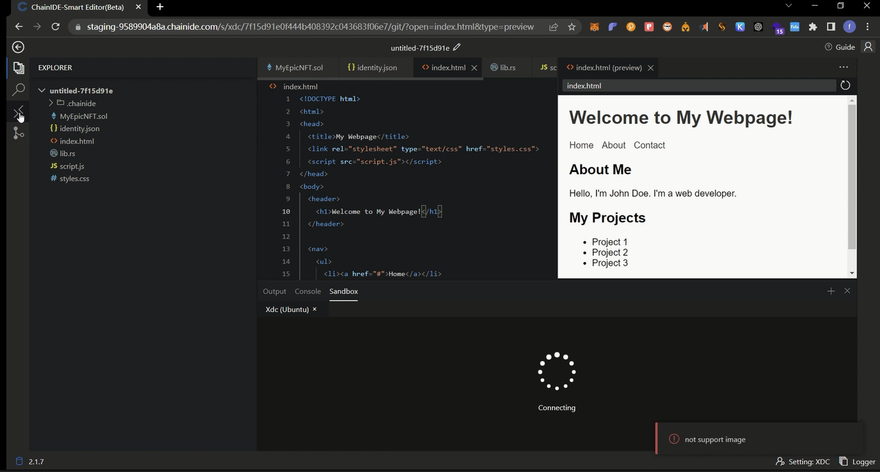This screenshot has height=472, width=880.
Task: Switch to the Output panel tab
Action: pyautogui.click(x=274, y=291)
